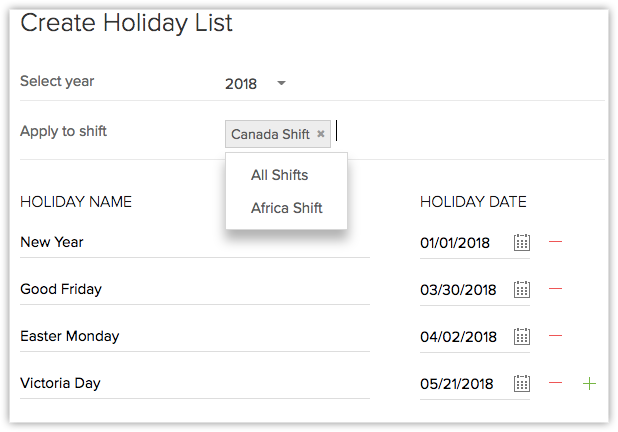Open calendar picker for Good Friday date
The width and height of the screenshot is (618, 432).
pos(521,289)
